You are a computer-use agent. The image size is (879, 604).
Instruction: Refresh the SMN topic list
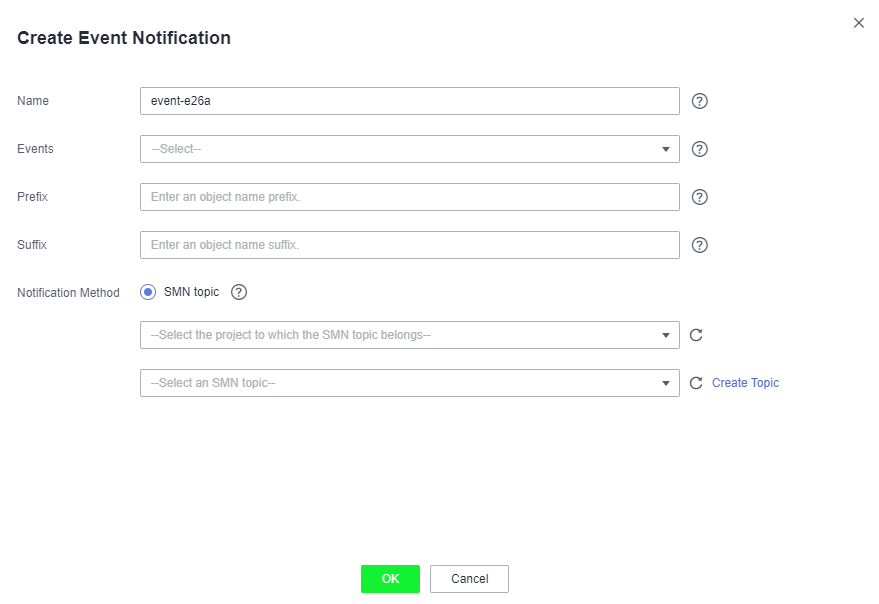pyautogui.click(x=696, y=383)
